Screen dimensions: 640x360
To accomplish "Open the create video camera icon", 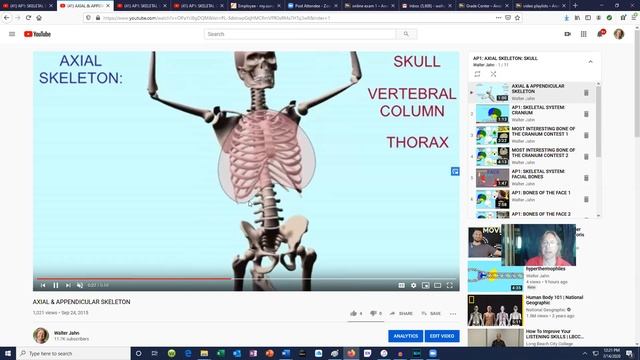I will pos(568,34).
